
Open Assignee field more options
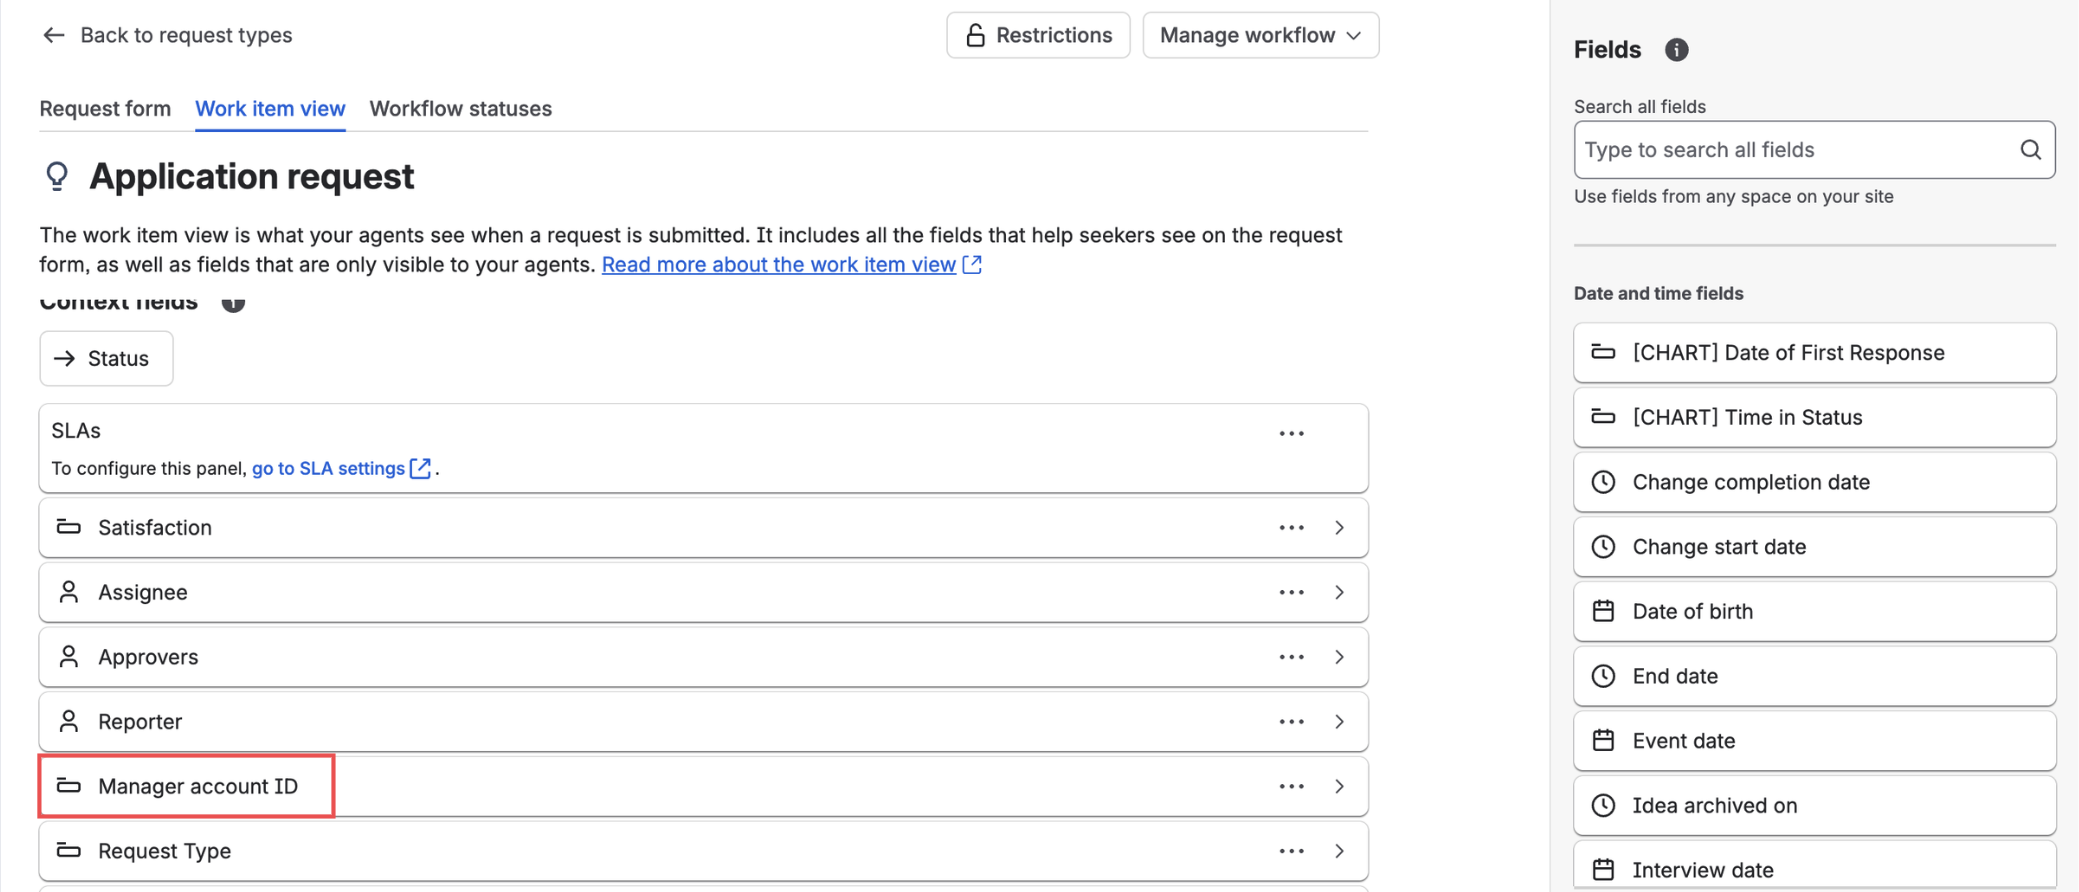(x=1291, y=593)
